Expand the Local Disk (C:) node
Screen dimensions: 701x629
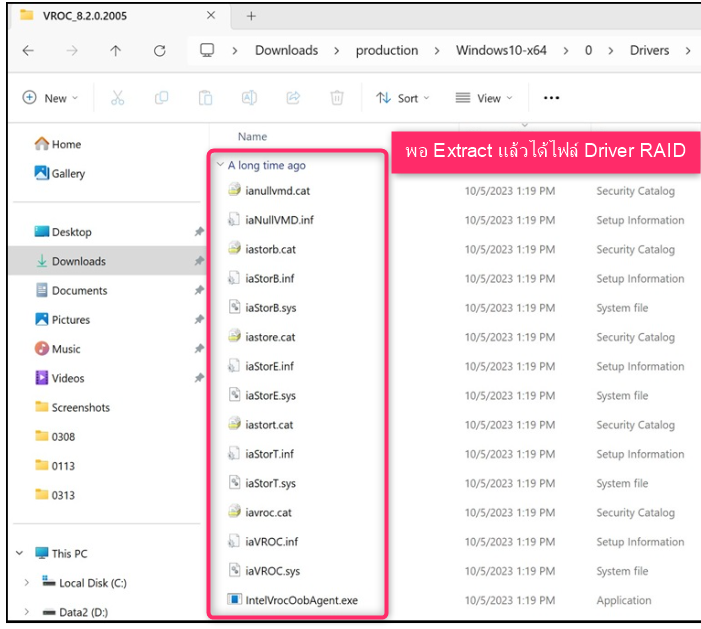click(x=26, y=583)
